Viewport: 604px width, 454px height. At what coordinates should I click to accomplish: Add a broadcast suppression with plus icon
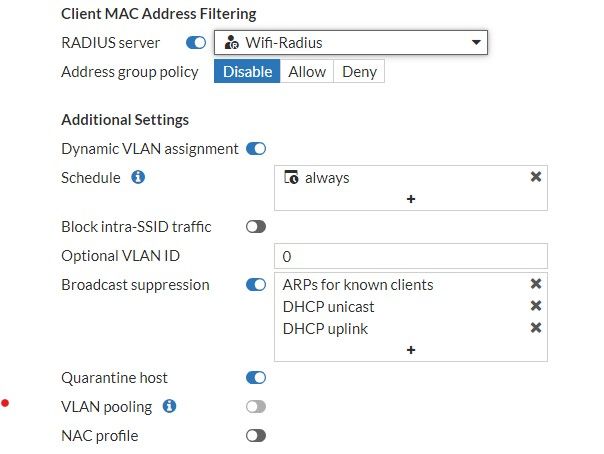pyautogui.click(x=411, y=349)
